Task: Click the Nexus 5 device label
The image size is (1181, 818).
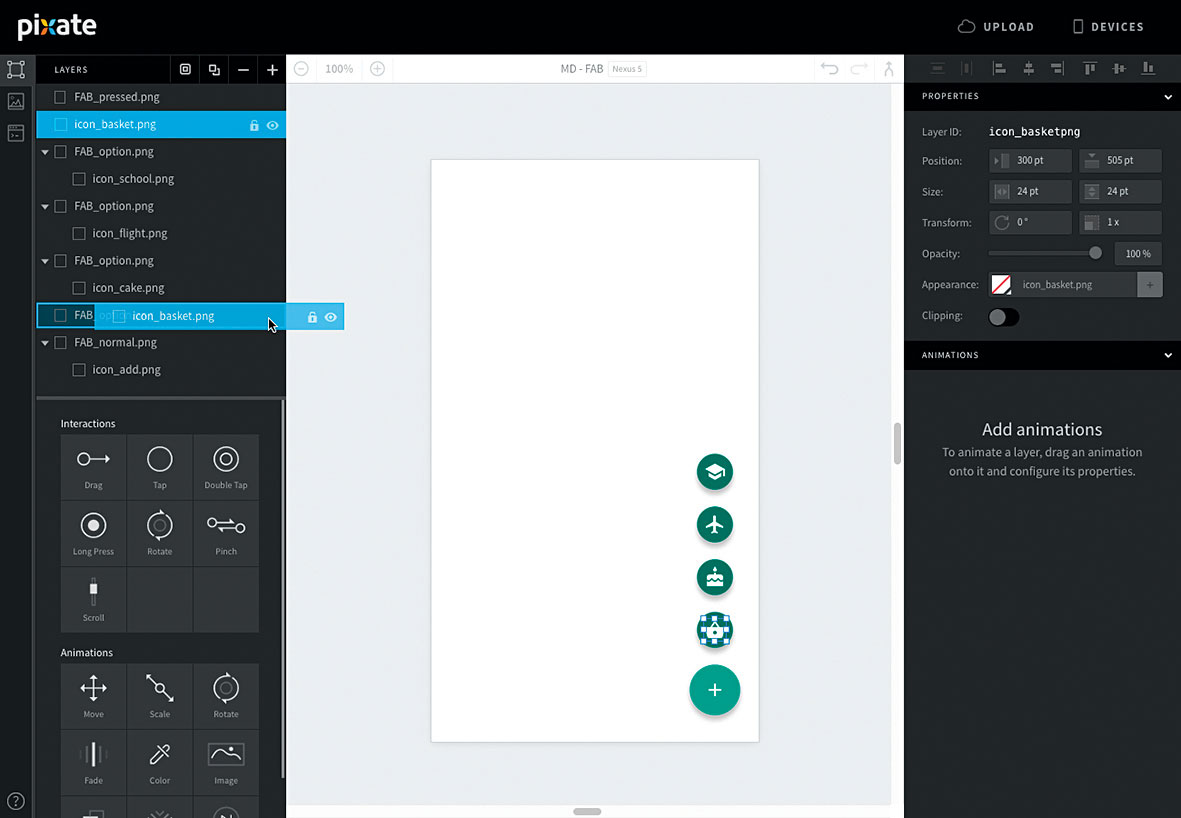Action: pos(627,69)
